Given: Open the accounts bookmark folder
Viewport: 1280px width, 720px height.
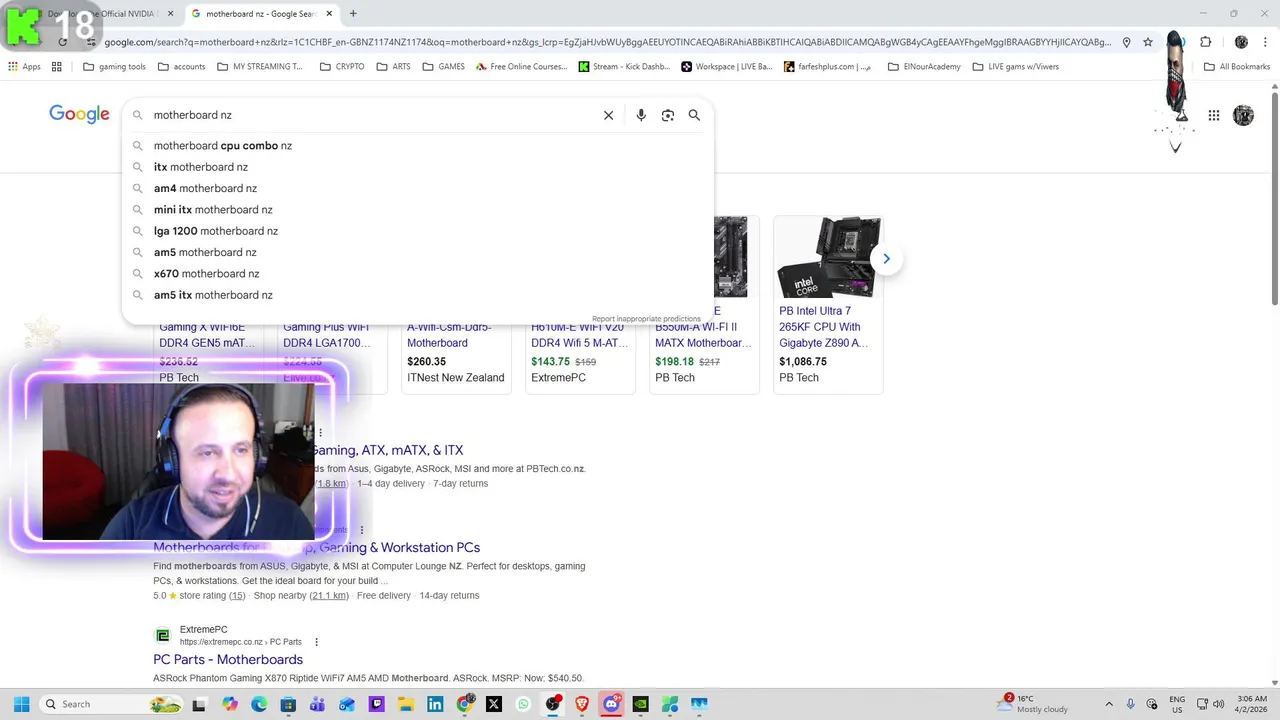Looking at the screenshot, I should 180,67.
